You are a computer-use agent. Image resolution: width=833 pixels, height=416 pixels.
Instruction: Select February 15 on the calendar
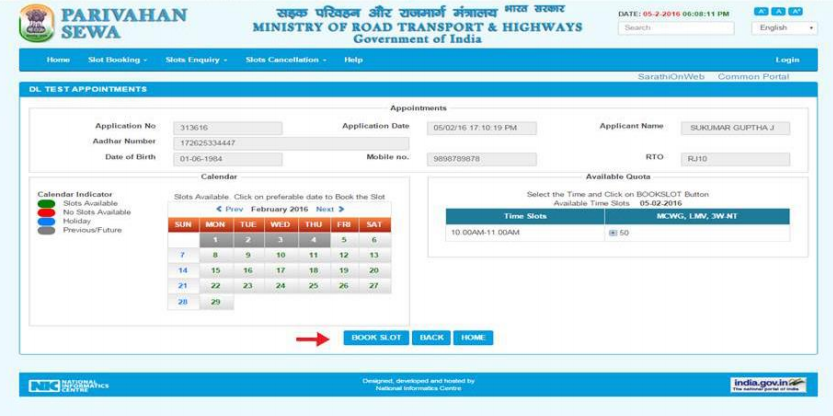(216, 271)
